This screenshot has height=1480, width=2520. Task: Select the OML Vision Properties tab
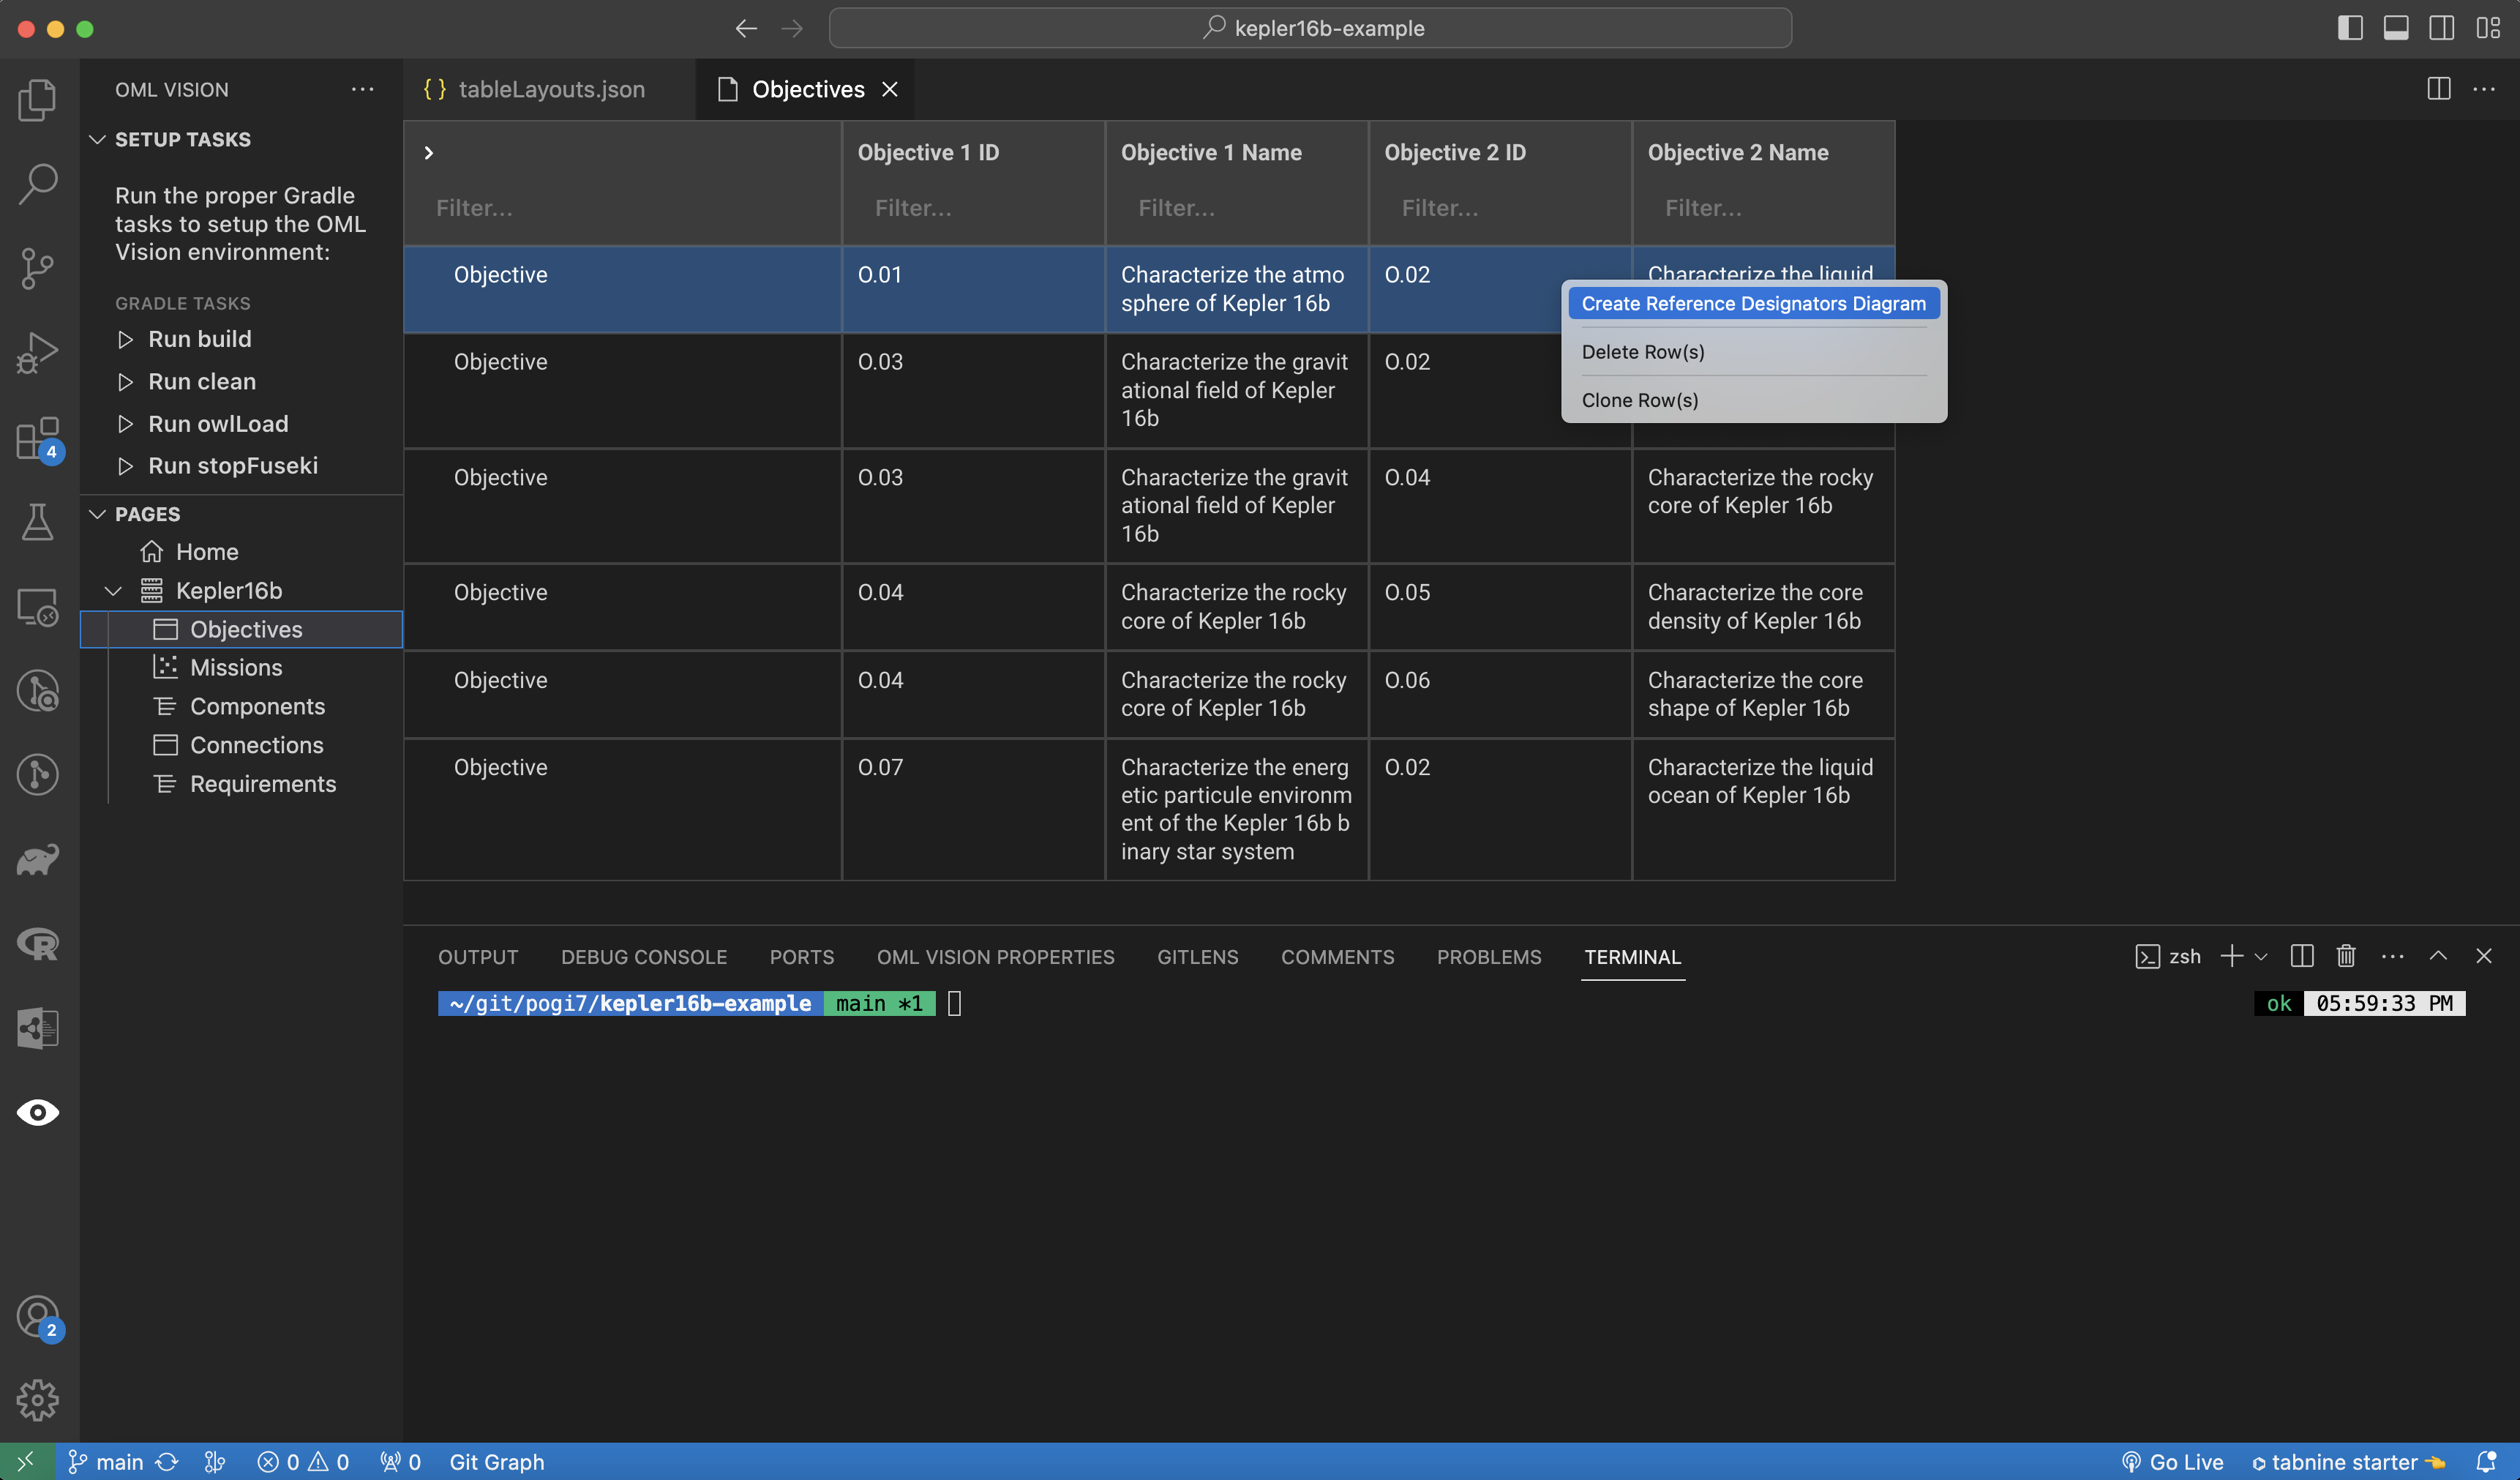tap(995, 957)
